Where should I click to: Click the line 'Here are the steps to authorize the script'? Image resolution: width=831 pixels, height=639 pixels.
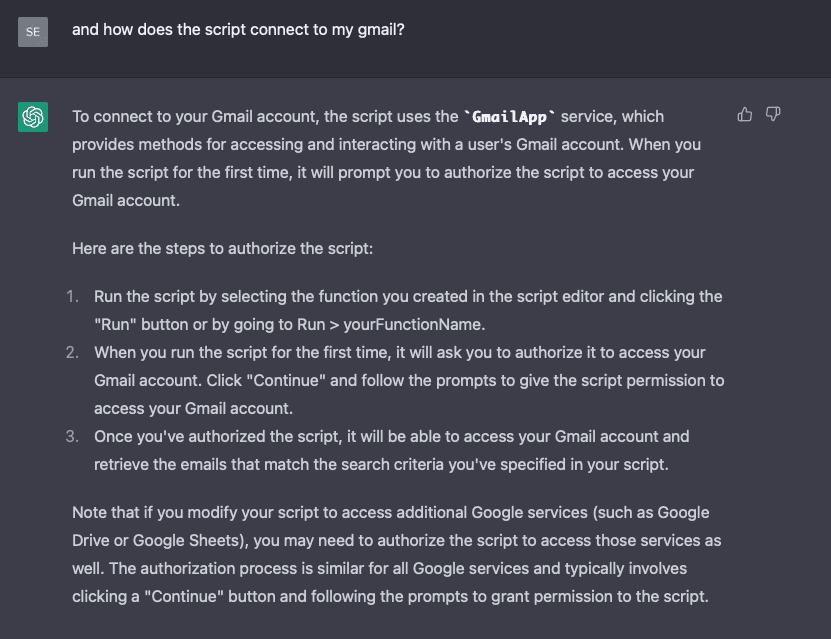(x=222, y=248)
